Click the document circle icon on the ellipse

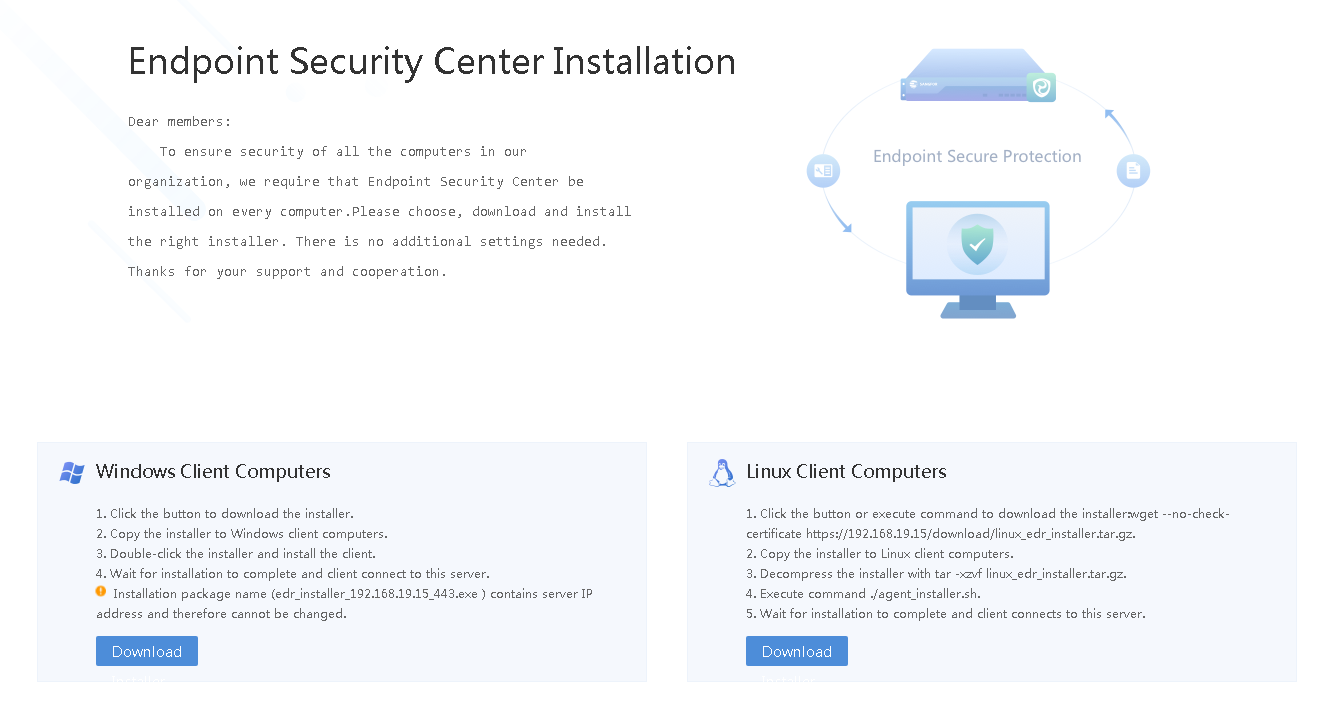(1133, 171)
